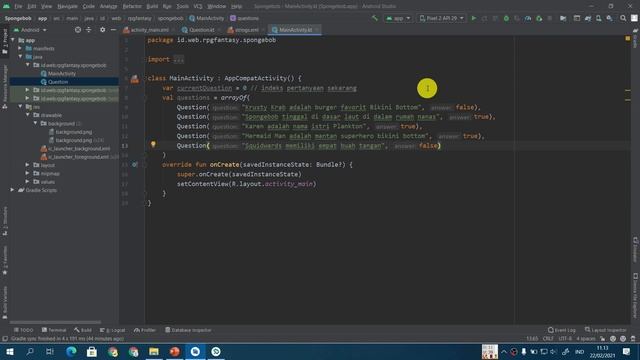The width and height of the screenshot is (640, 360).
Task: Open the Event Log
Action: 562,330
